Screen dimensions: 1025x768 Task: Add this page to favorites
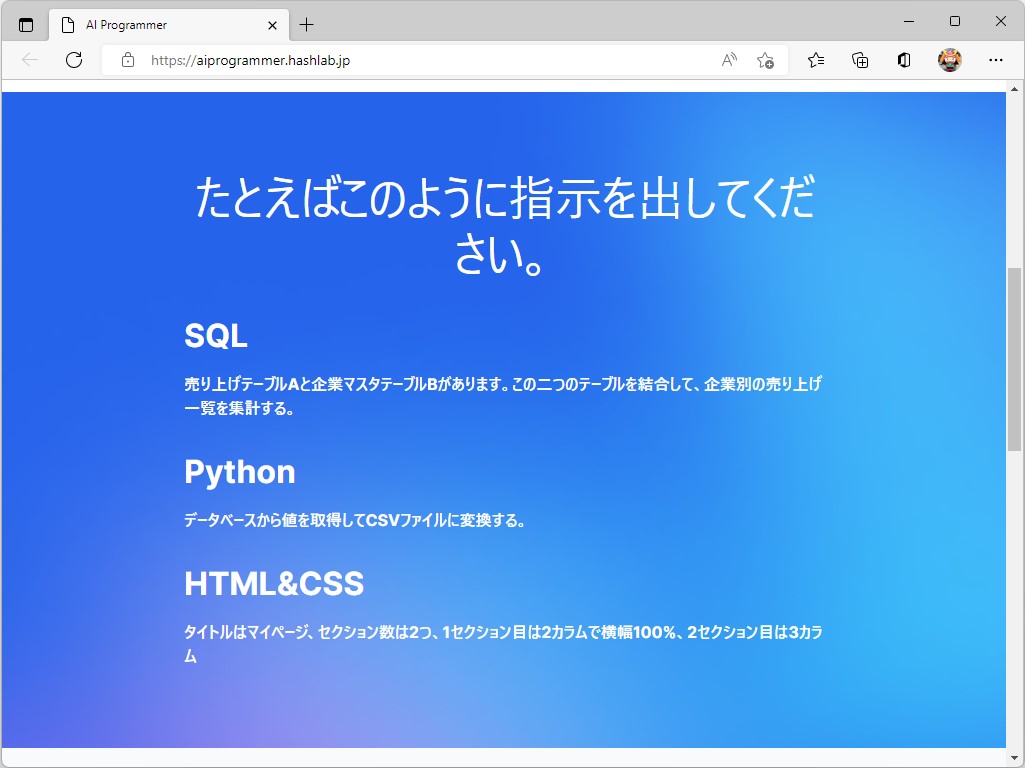(766, 61)
